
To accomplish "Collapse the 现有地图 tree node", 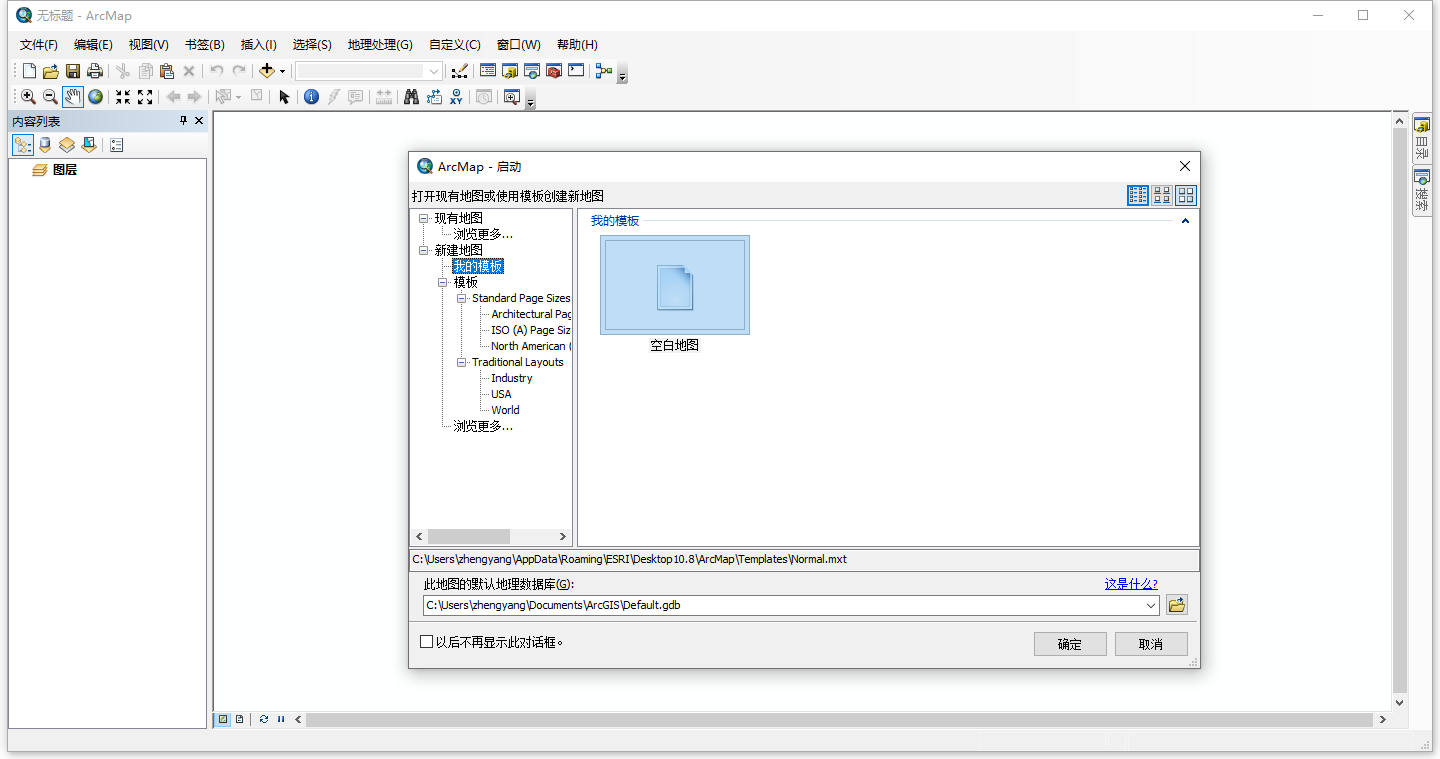I will 424,218.
